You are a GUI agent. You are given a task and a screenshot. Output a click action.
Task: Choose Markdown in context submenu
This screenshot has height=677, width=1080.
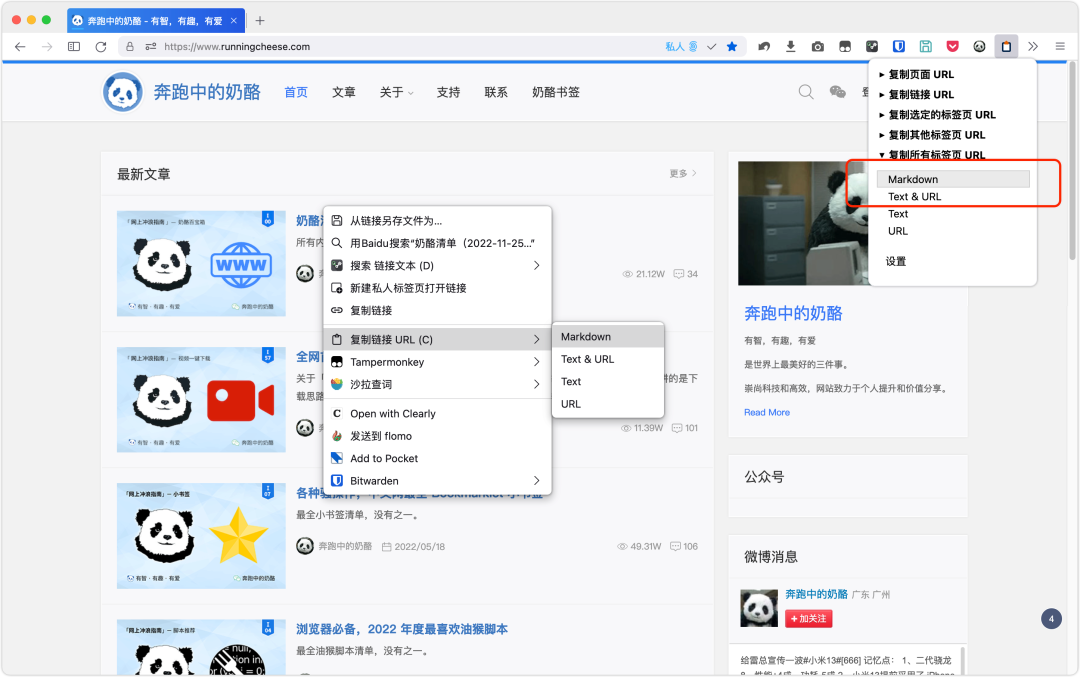point(608,337)
